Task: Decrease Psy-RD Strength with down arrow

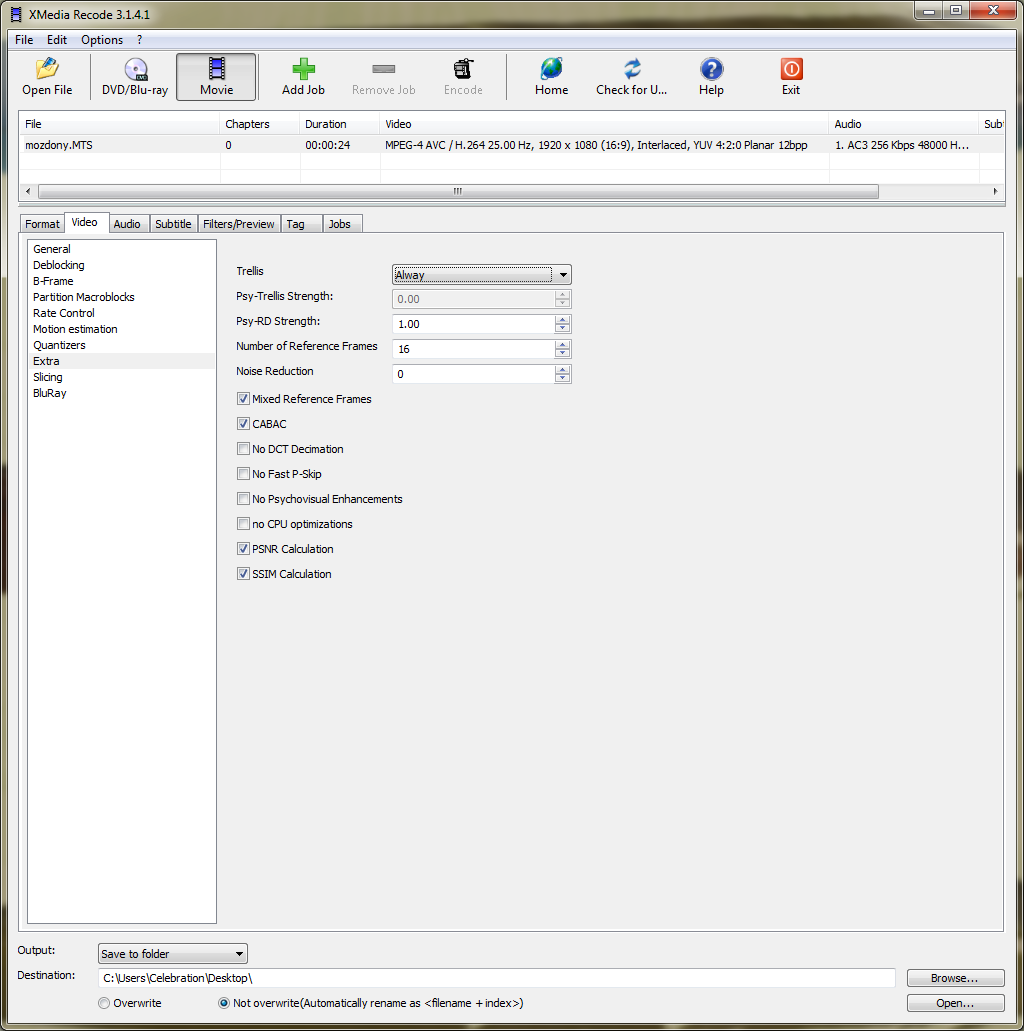Action: click(562, 328)
